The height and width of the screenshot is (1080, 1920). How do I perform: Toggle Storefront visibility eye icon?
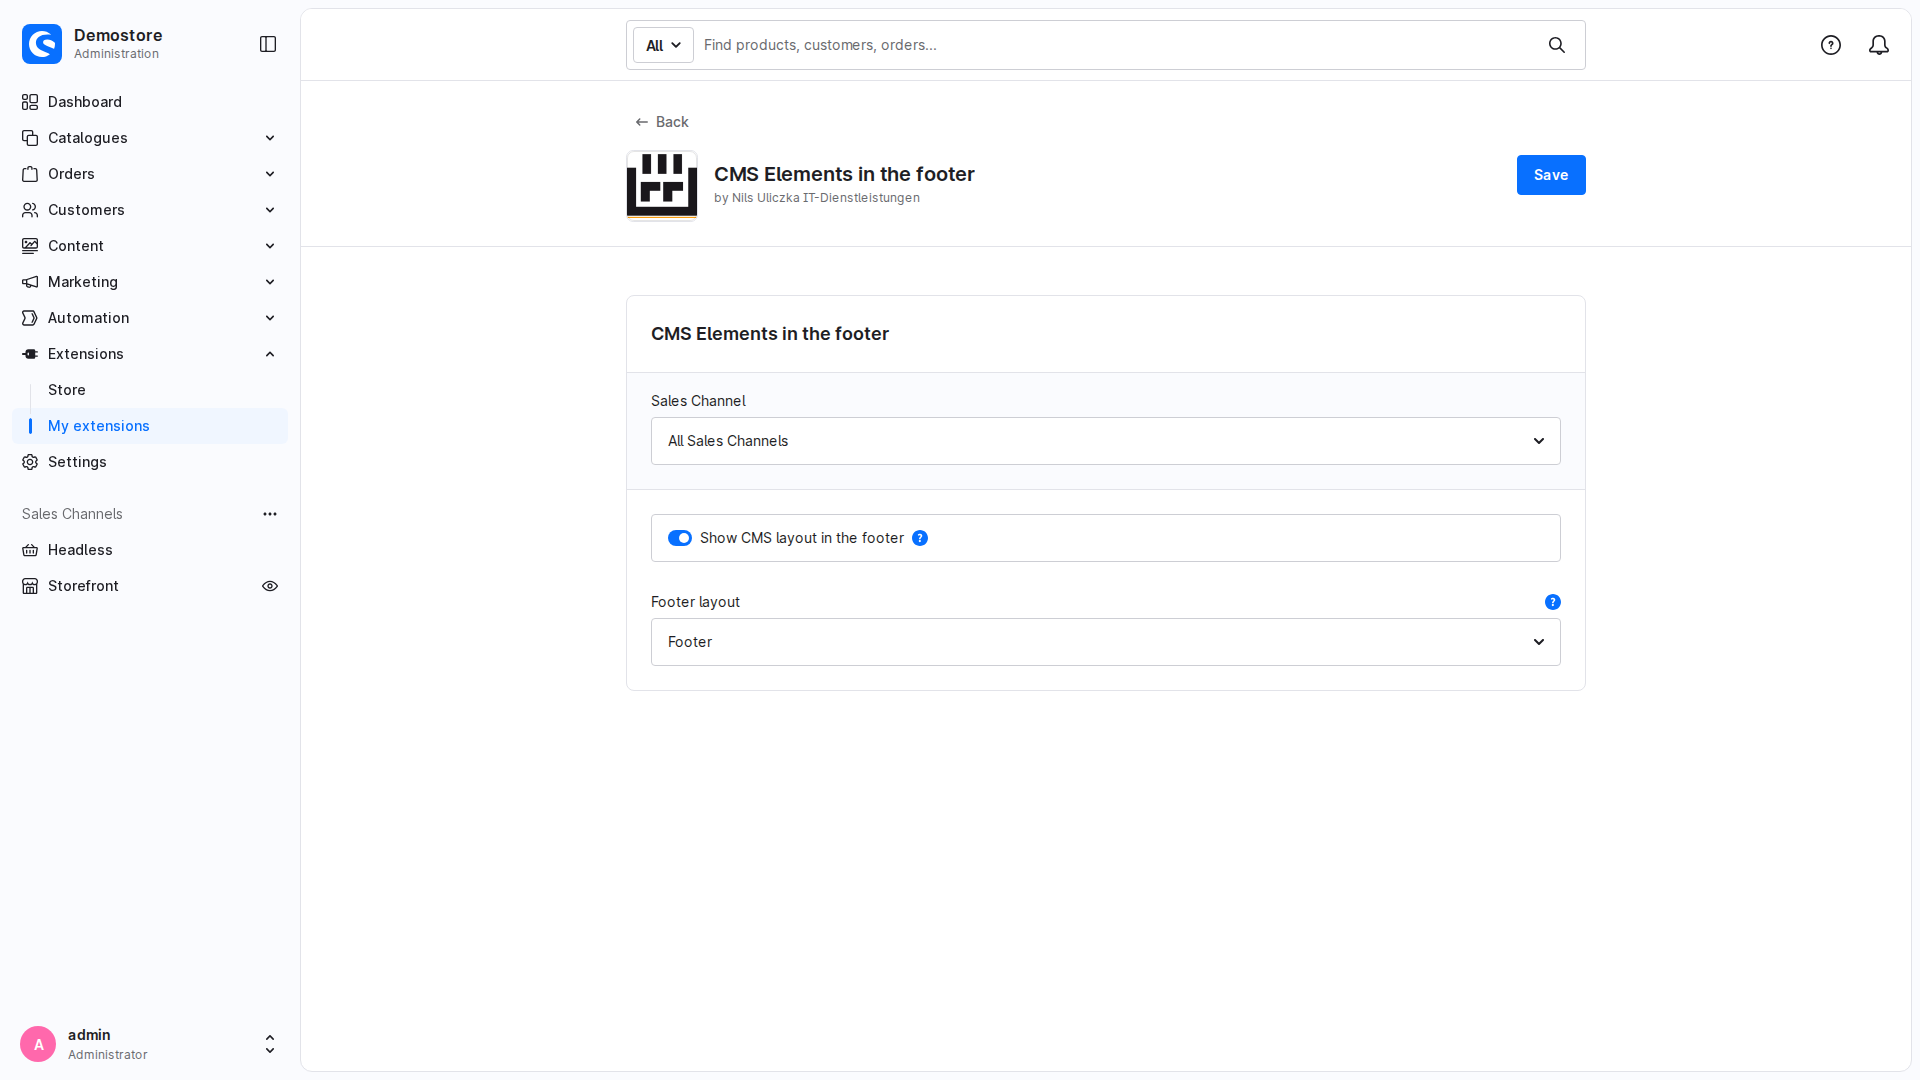[270, 586]
